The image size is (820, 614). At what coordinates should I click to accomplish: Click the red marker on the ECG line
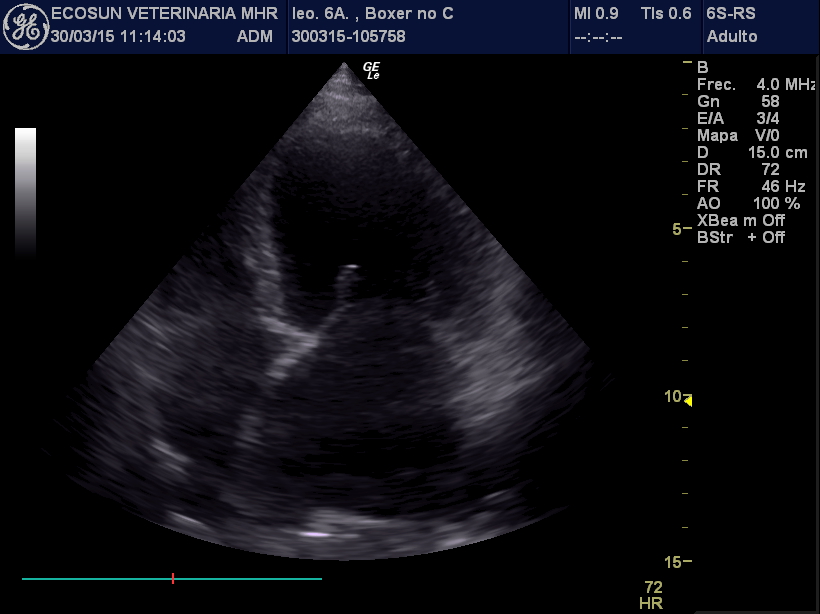pyautogui.click(x=173, y=578)
